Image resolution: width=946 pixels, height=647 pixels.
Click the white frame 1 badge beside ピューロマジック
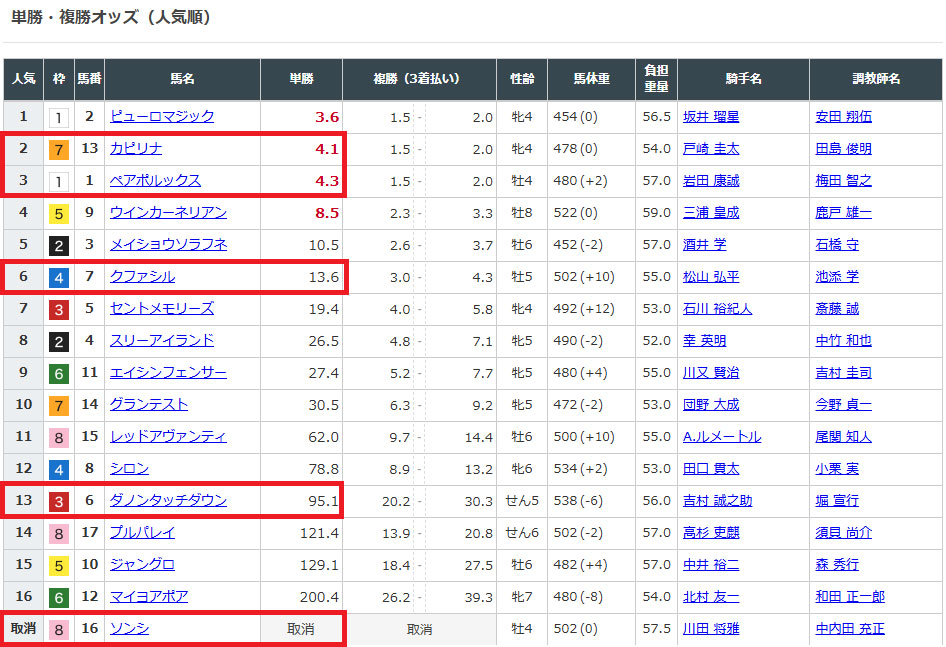pyautogui.click(x=60, y=117)
